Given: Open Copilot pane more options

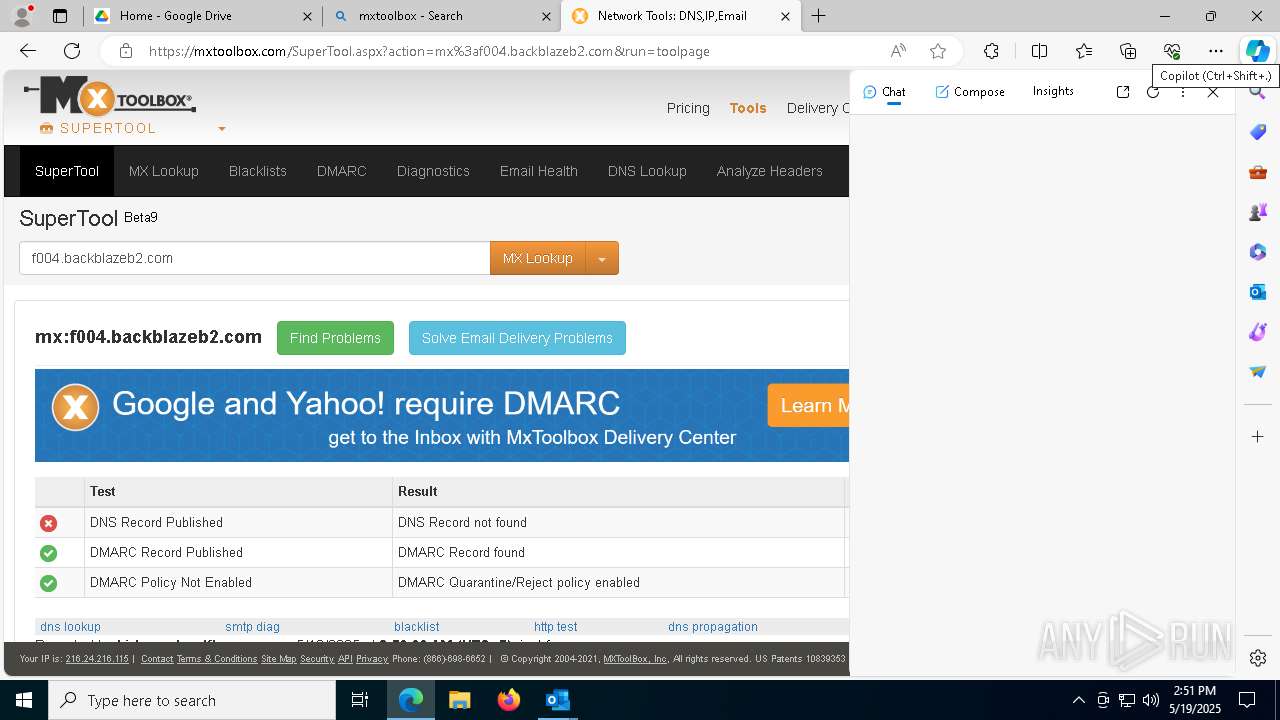Looking at the screenshot, I should pos(1183,91).
